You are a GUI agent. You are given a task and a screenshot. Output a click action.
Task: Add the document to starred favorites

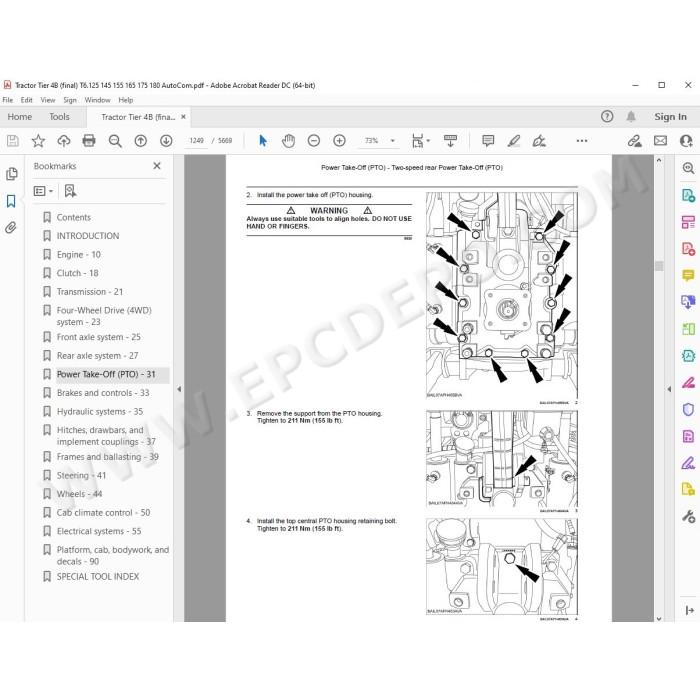38,141
